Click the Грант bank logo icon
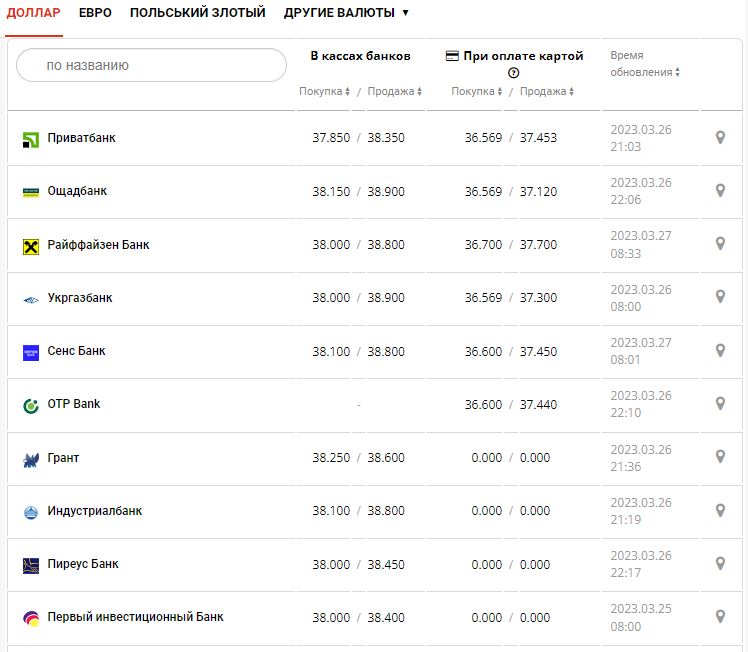 pyautogui.click(x=30, y=459)
